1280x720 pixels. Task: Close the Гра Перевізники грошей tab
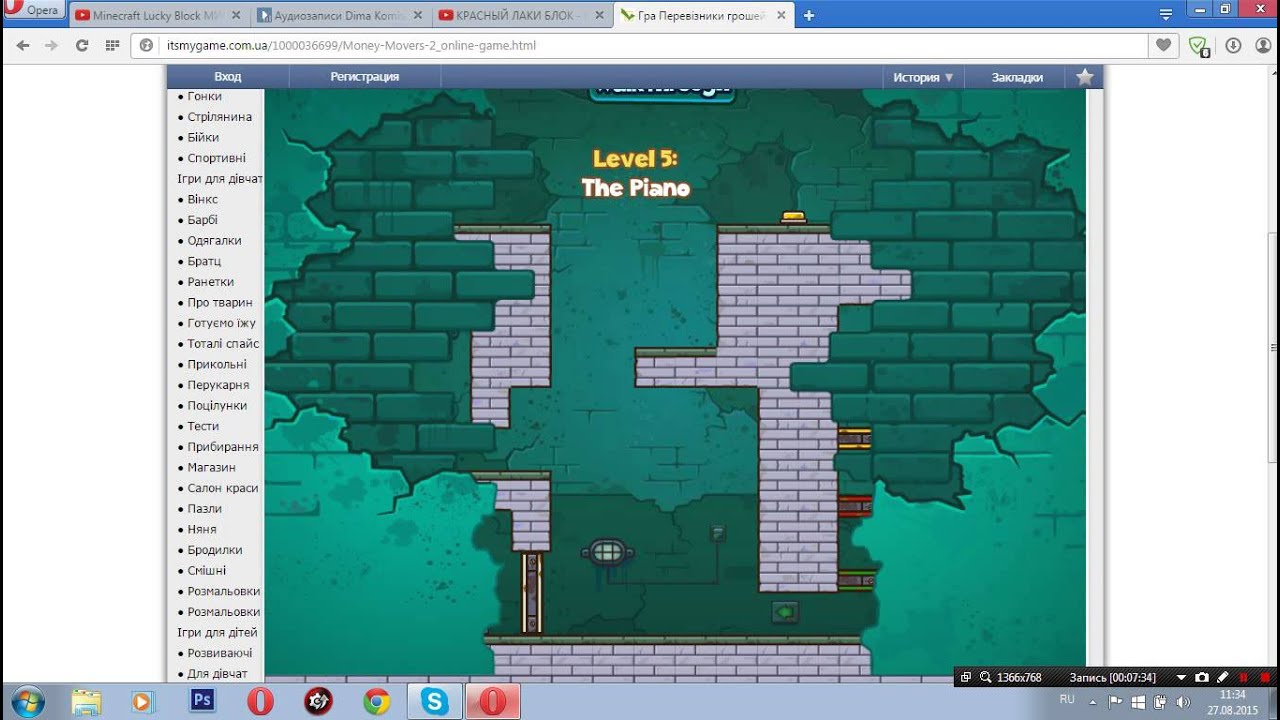coord(781,15)
